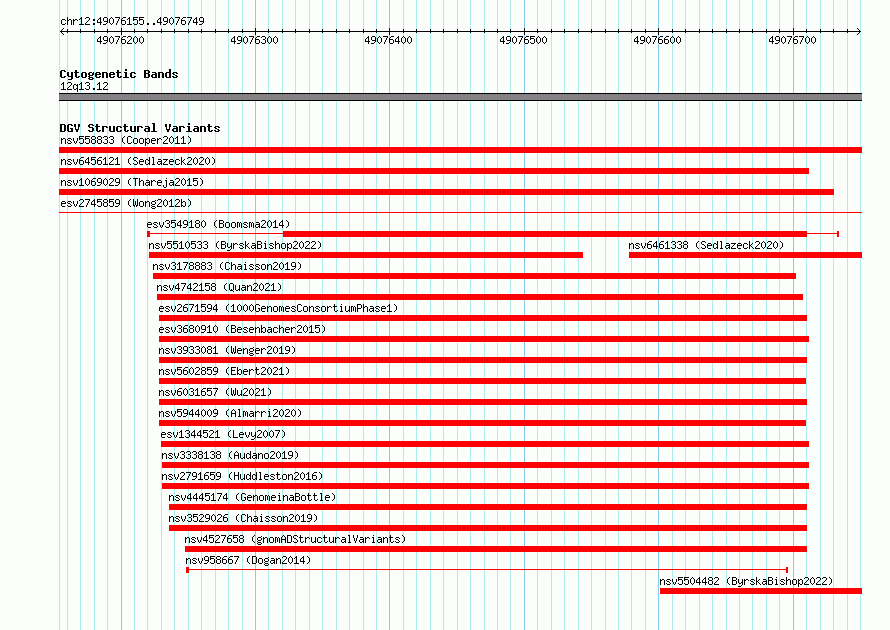Select nsv6031657 (Wu2021) label
The height and width of the screenshot is (630, 890).
click(x=215, y=392)
